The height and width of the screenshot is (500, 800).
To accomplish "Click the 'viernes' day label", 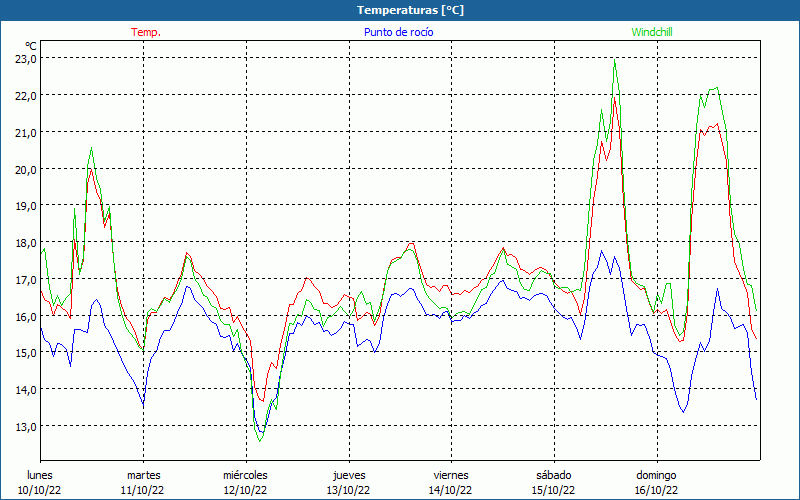I will click(x=451, y=475).
